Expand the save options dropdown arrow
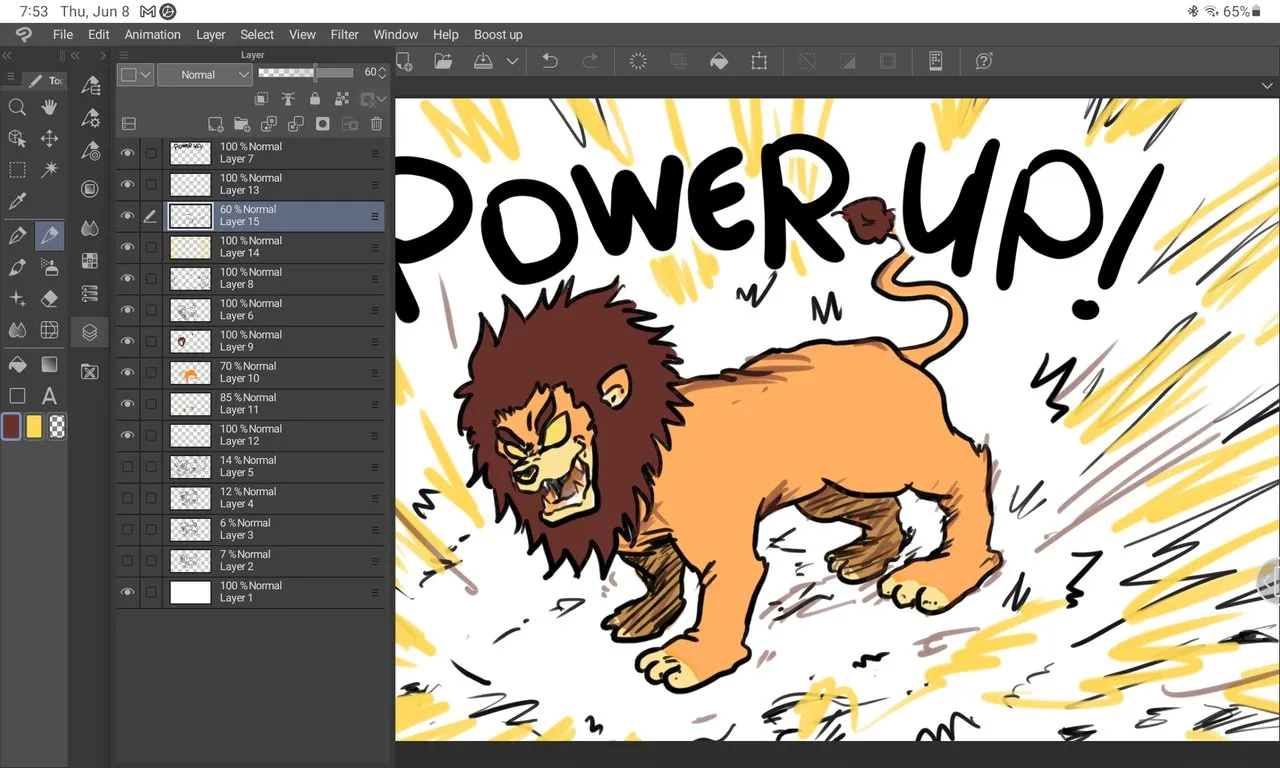Screen dimensions: 1280x768 pyautogui.click(x=512, y=61)
